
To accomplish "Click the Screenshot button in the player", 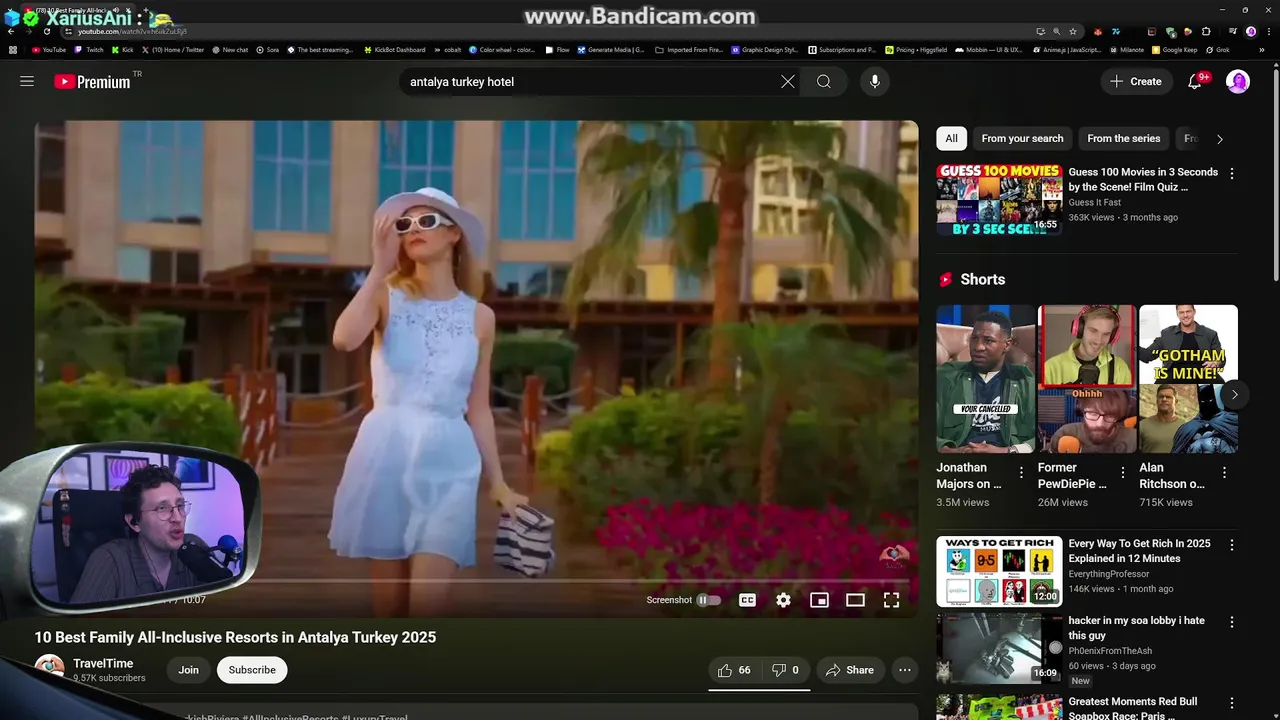I will click(x=669, y=600).
